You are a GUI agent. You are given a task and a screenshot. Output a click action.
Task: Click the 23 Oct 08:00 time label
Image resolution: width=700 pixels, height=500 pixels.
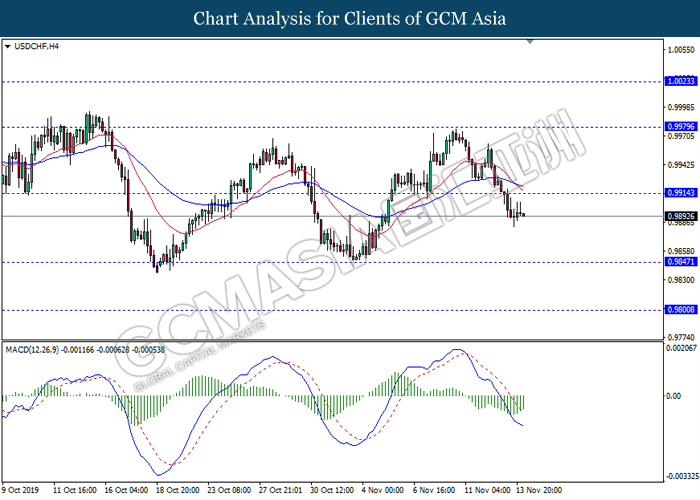[x=229, y=490]
